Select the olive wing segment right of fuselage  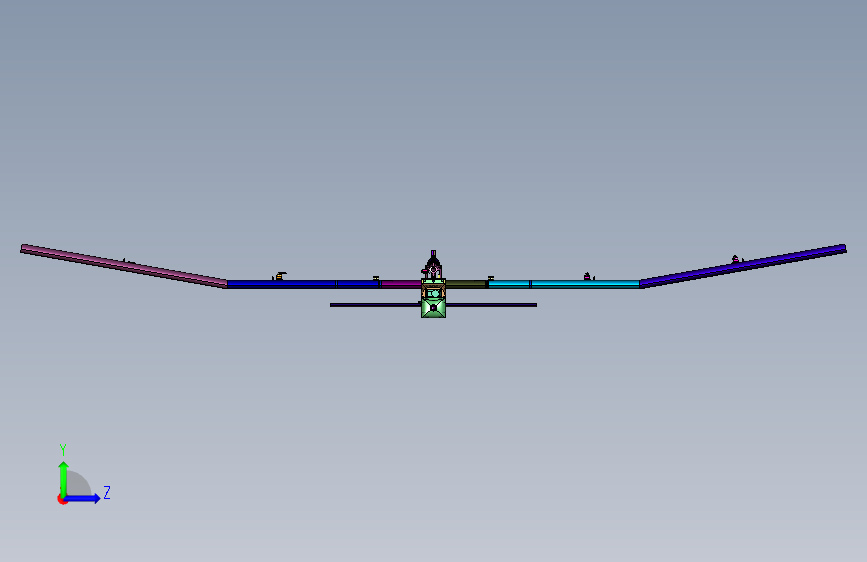466,284
